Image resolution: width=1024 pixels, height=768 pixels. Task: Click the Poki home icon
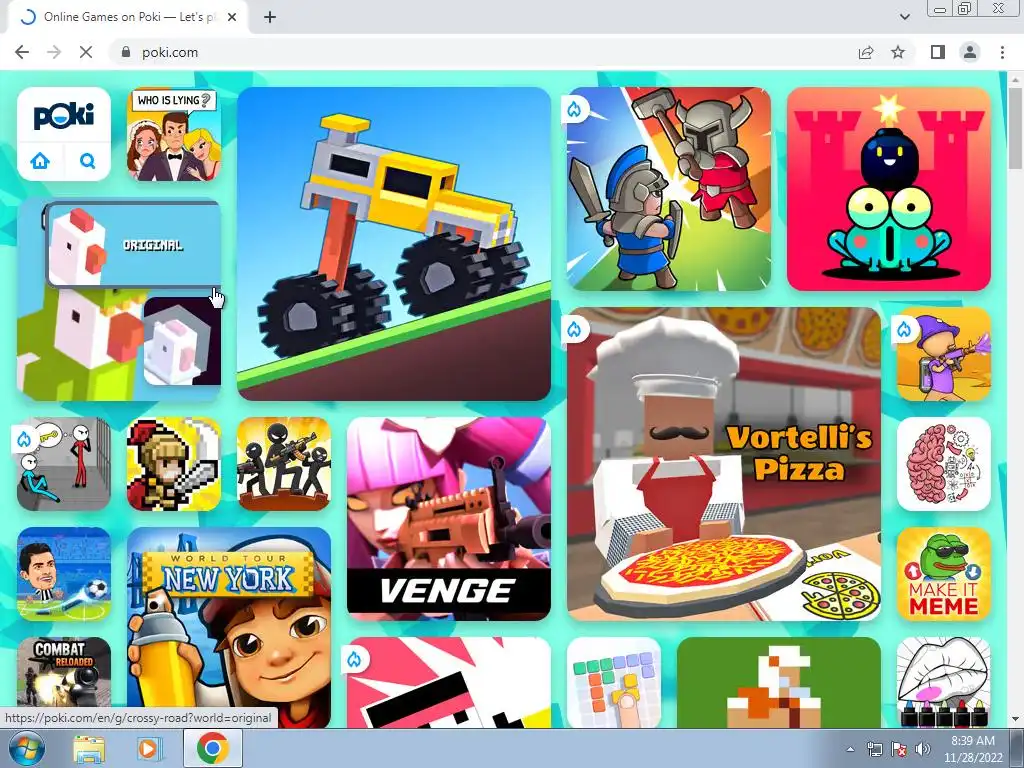pyautogui.click(x=40, y=160)
